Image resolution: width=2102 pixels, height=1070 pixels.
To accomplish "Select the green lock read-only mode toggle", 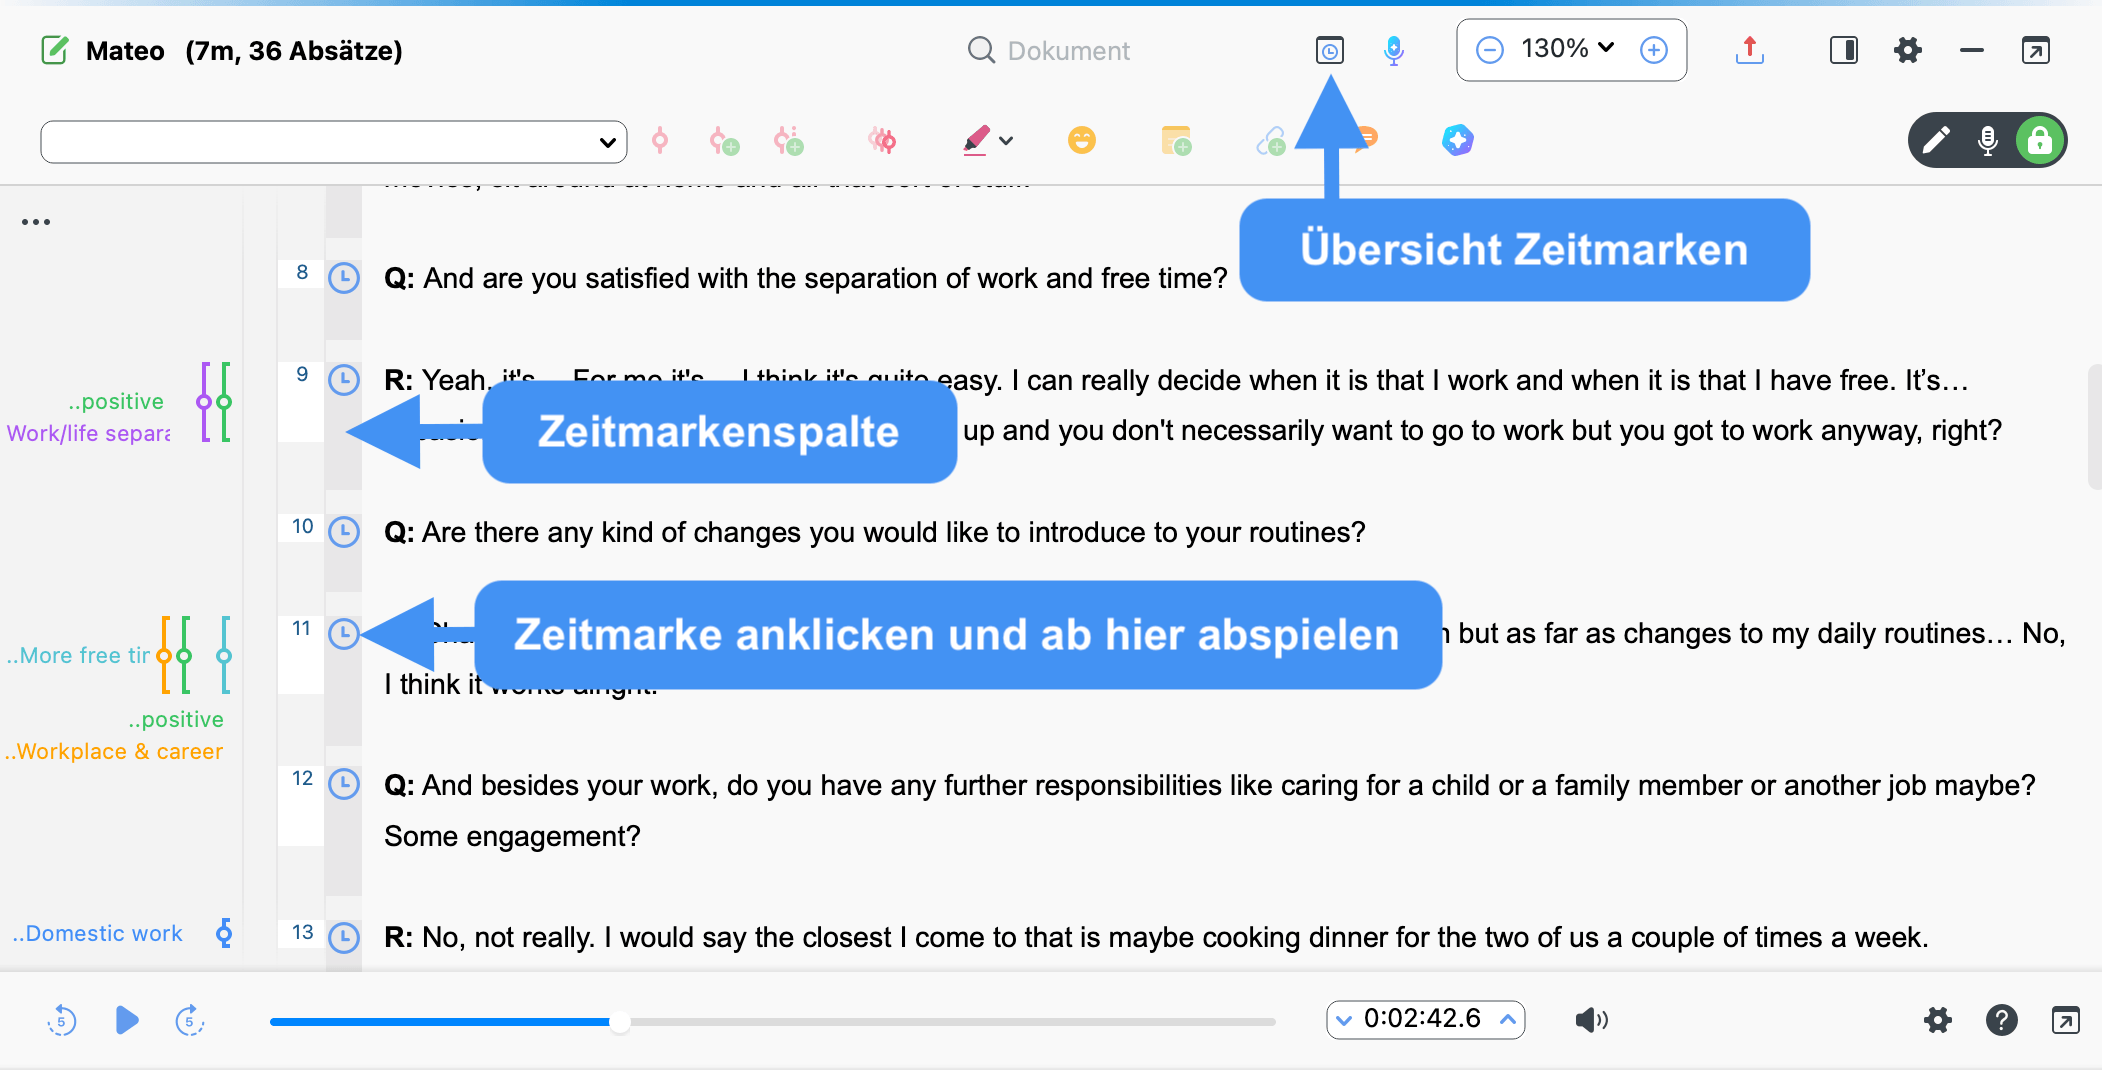I will click(x=2040, y=140).
